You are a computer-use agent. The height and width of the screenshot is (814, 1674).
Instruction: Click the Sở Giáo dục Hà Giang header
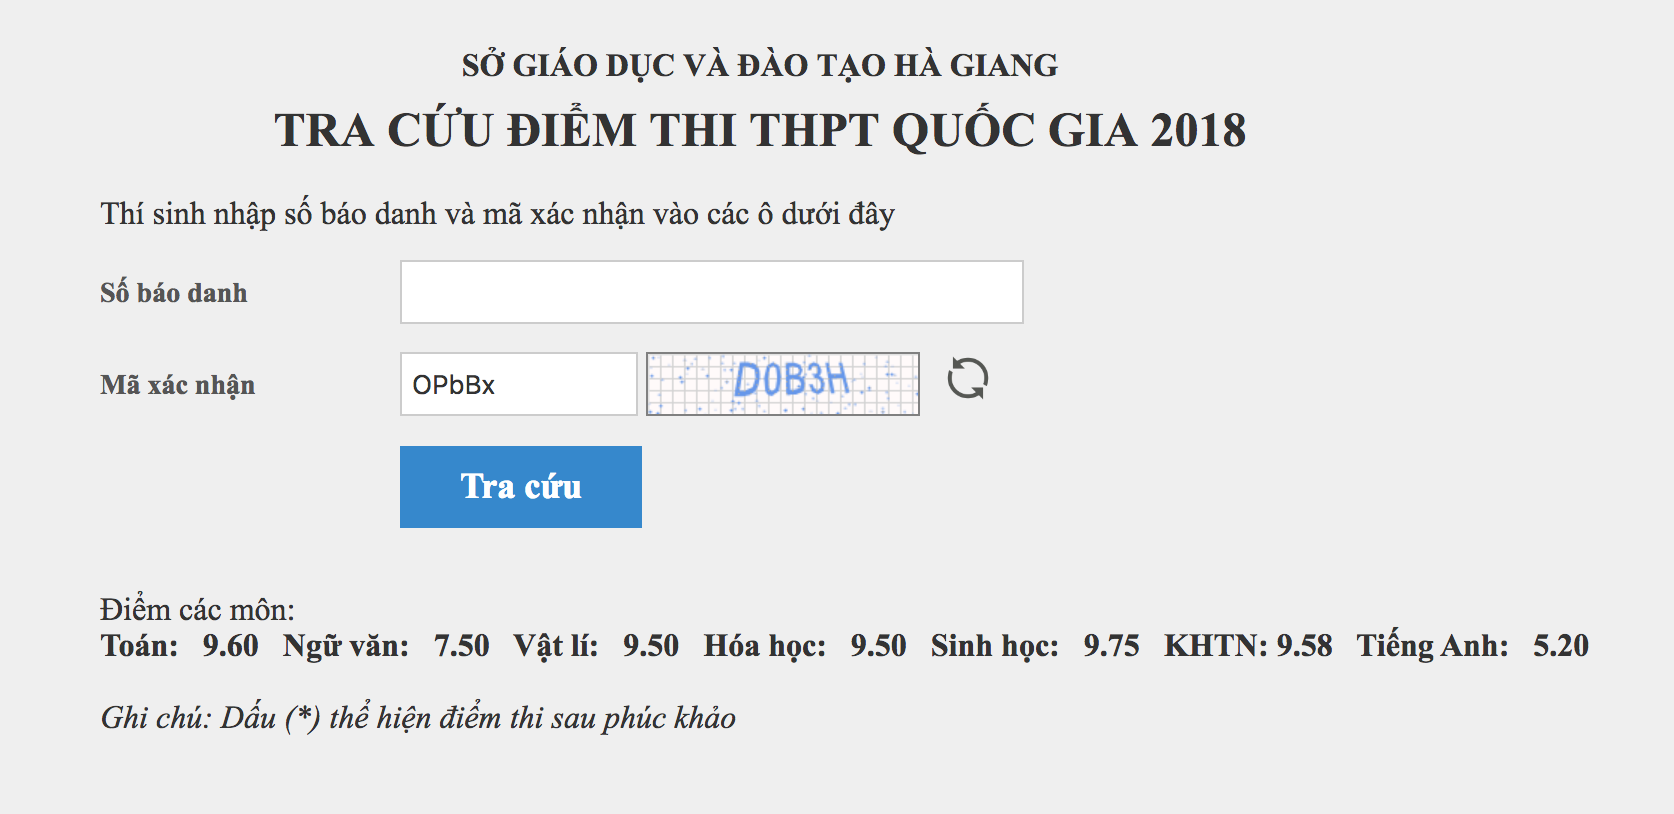[x=760, y=65]
